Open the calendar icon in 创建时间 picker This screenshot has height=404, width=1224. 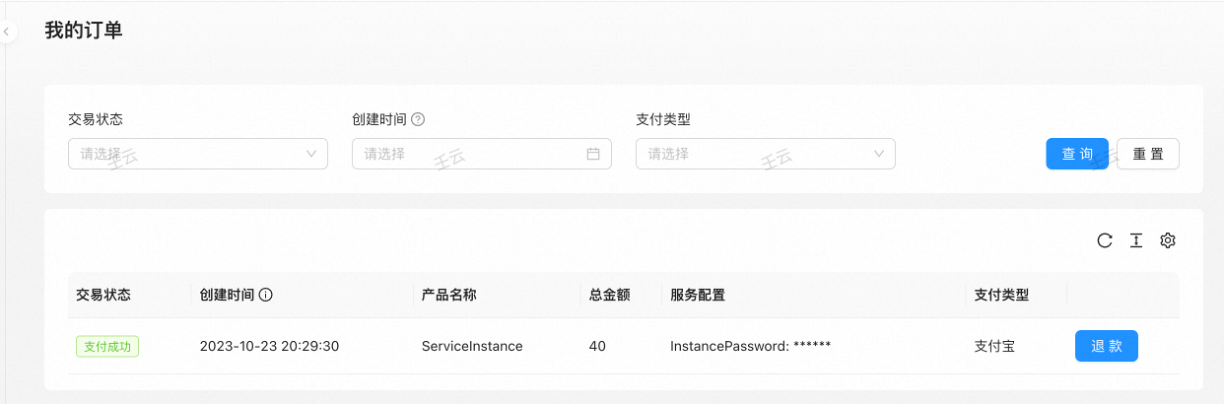(592, 154)
